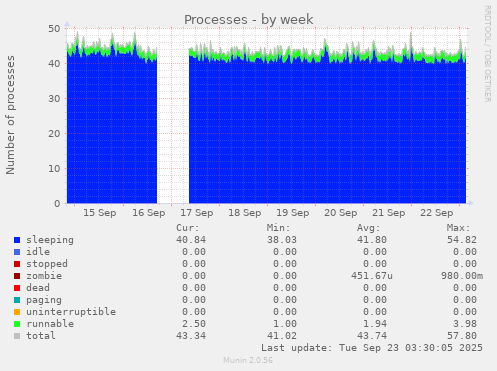Image resolution: width=497 pixels, height=371 pixels.
Task: Click the y-axis label 30
Action: pos(54,99)
